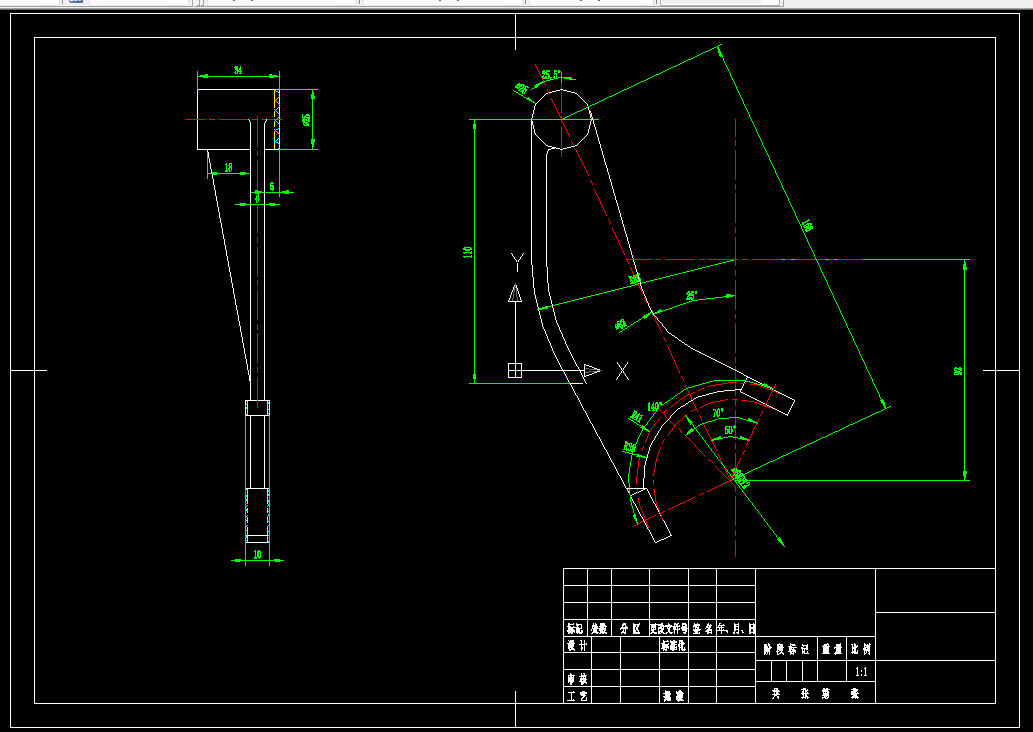Click the 标记 header cell

(x=575, y=629)
